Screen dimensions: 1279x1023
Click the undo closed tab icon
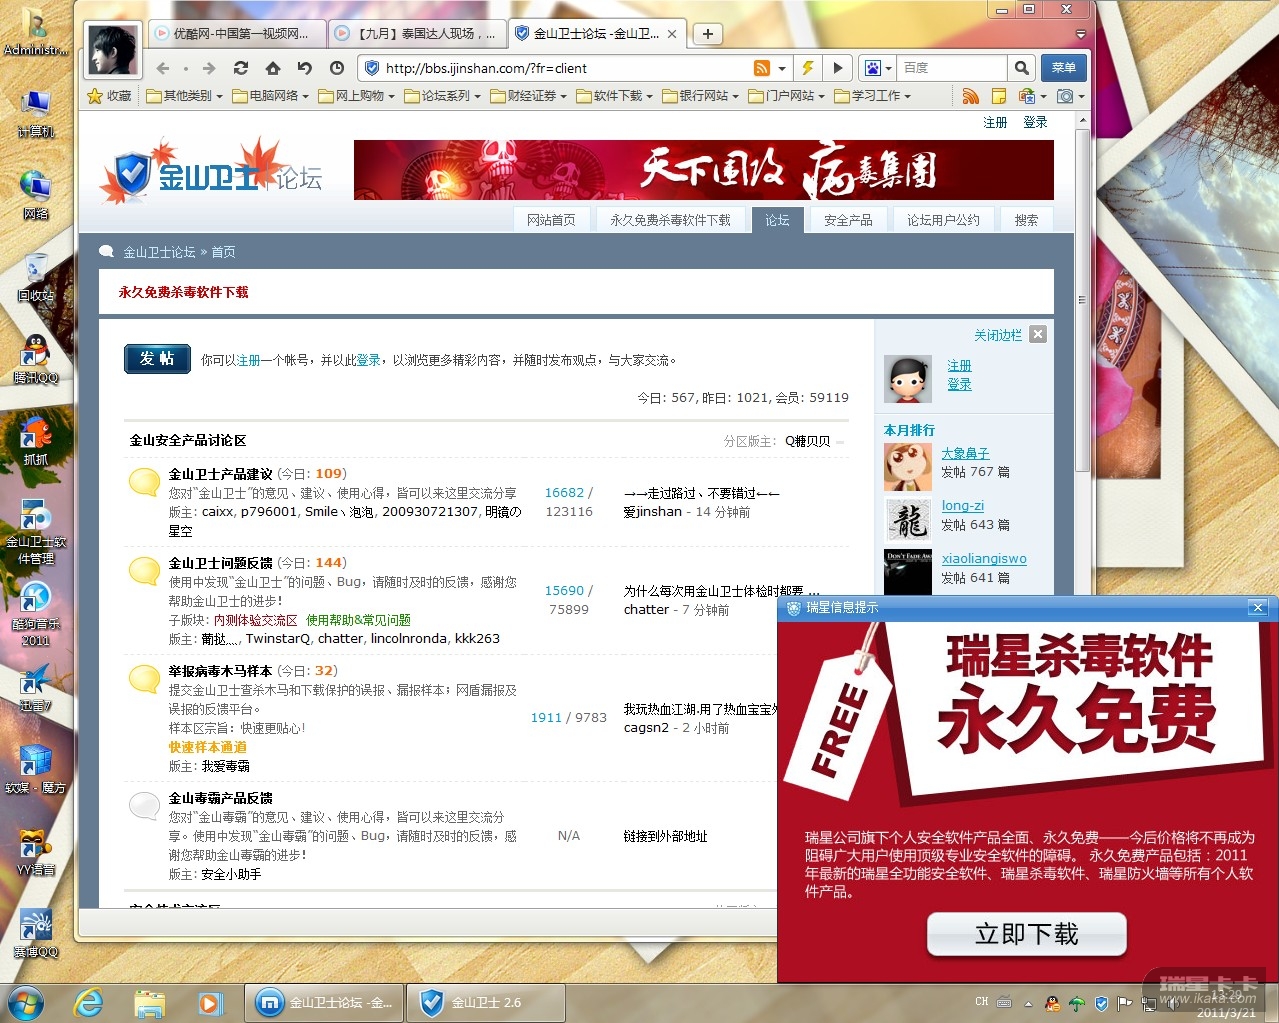(305, 68)
